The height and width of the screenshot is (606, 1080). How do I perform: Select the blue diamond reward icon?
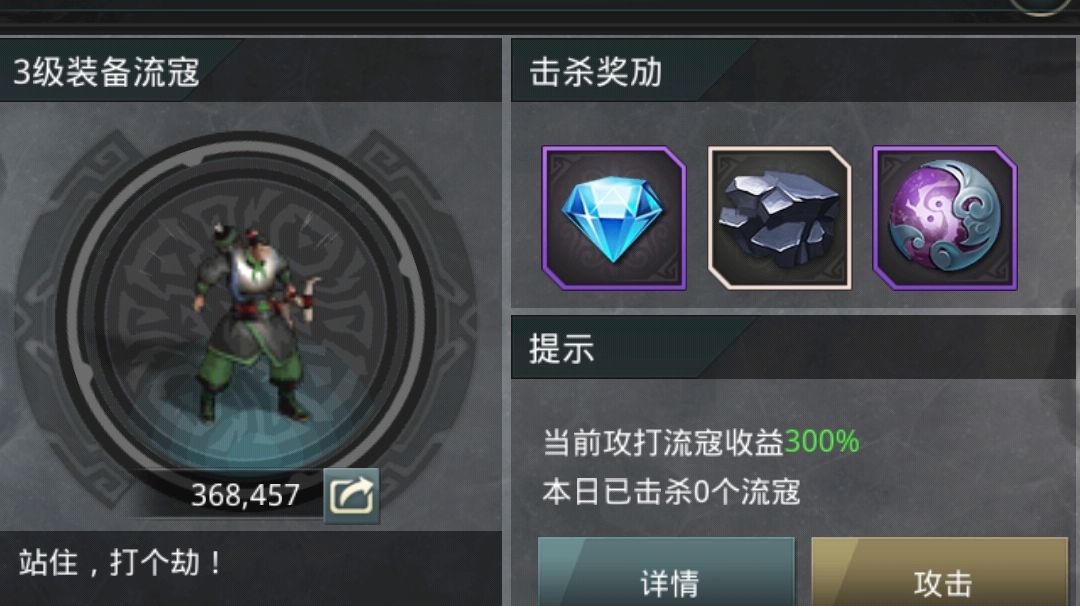(x=614, y=218)
